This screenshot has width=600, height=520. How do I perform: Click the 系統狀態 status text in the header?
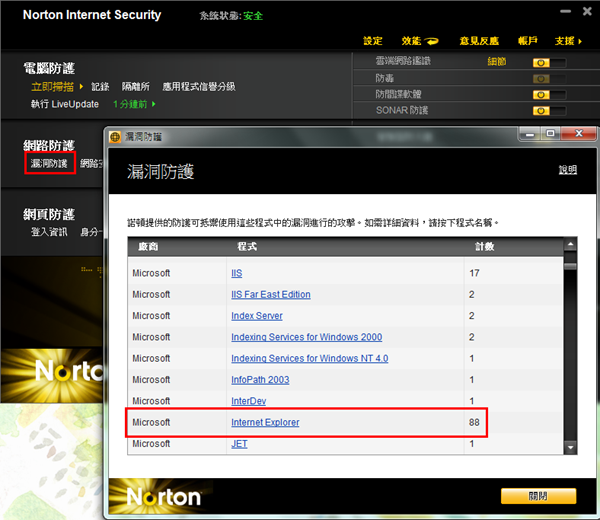tap(231, 16)
